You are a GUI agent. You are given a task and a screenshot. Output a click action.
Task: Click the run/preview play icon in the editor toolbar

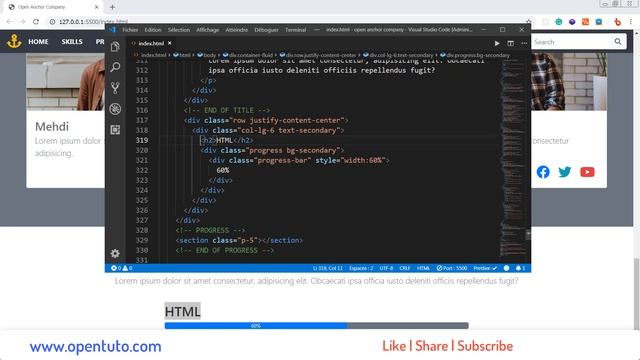[497, 43]
